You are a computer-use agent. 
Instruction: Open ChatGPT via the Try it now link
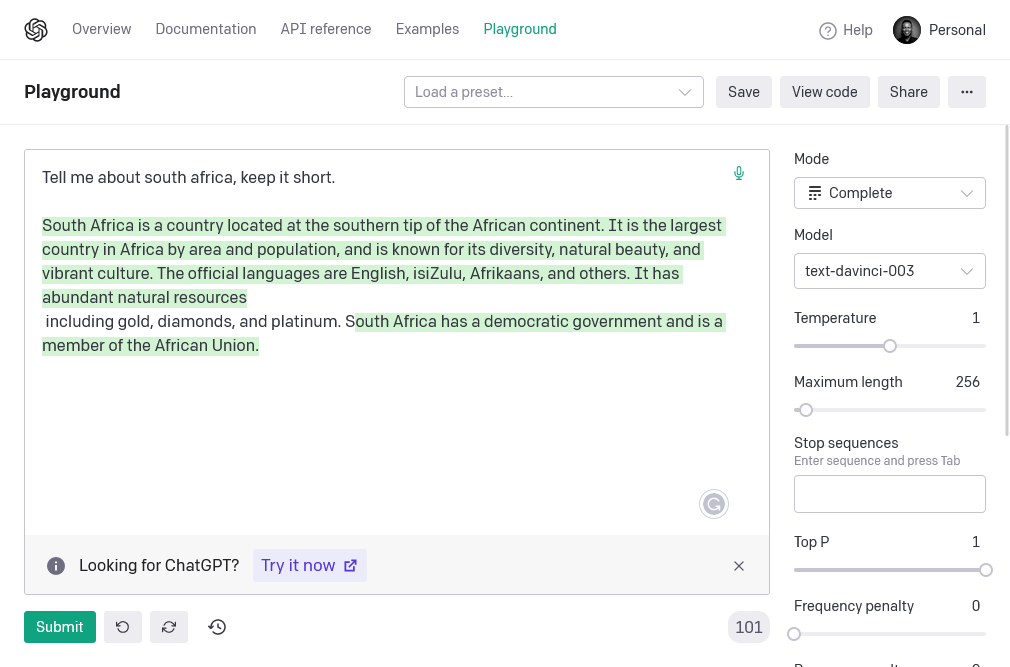click(309, 565)
